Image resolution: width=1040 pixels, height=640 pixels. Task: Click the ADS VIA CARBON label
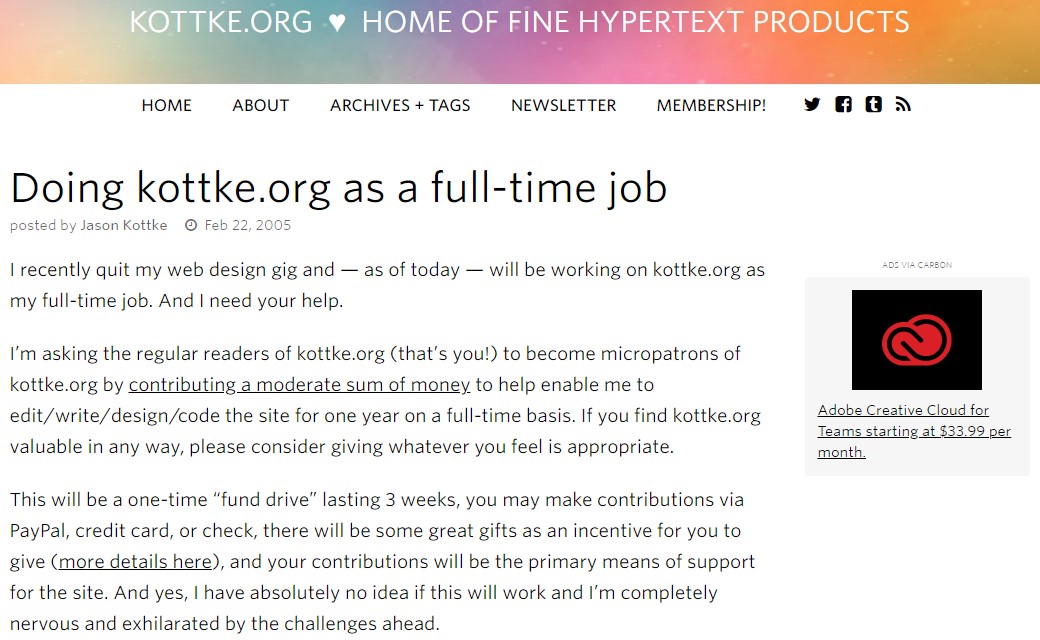tap(917, 265)
